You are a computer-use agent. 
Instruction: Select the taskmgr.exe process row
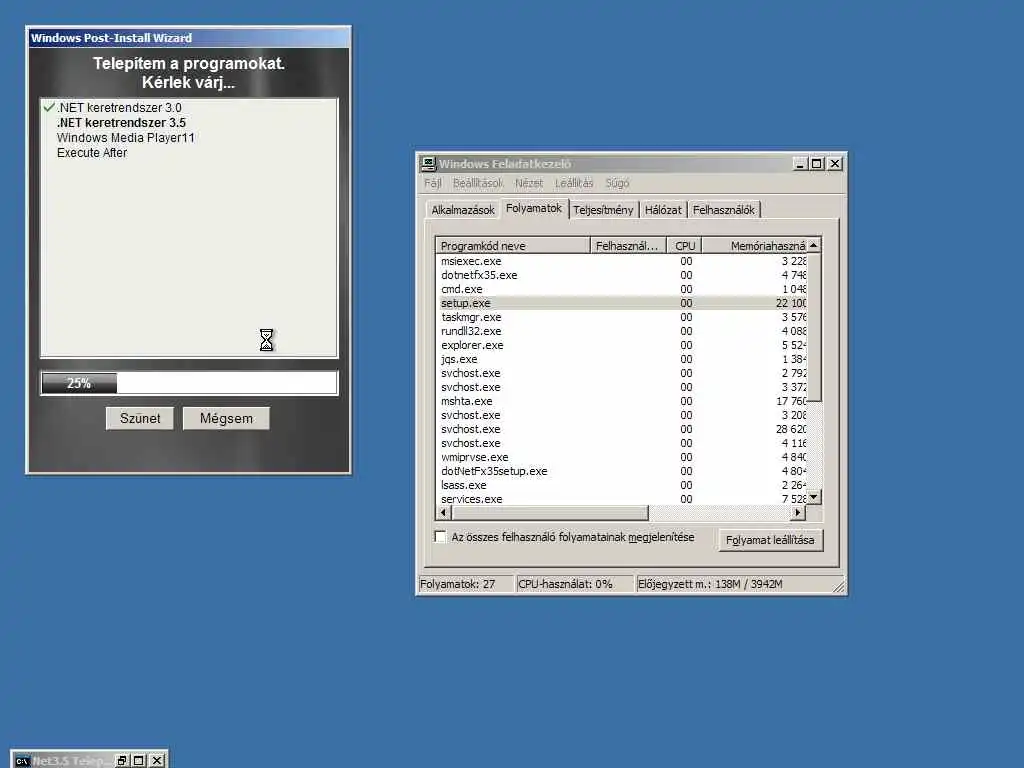pos(621,317)
